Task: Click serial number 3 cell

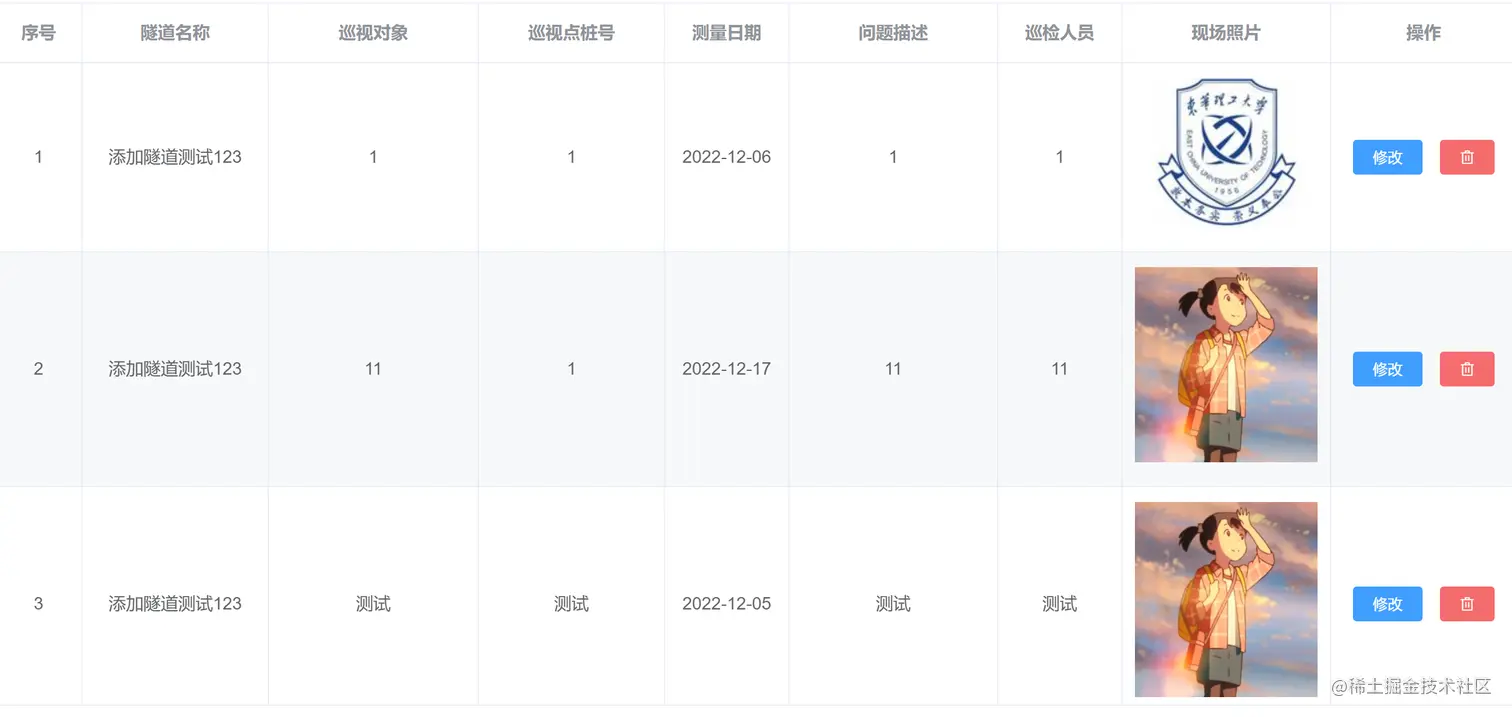Action: [38, 604]
